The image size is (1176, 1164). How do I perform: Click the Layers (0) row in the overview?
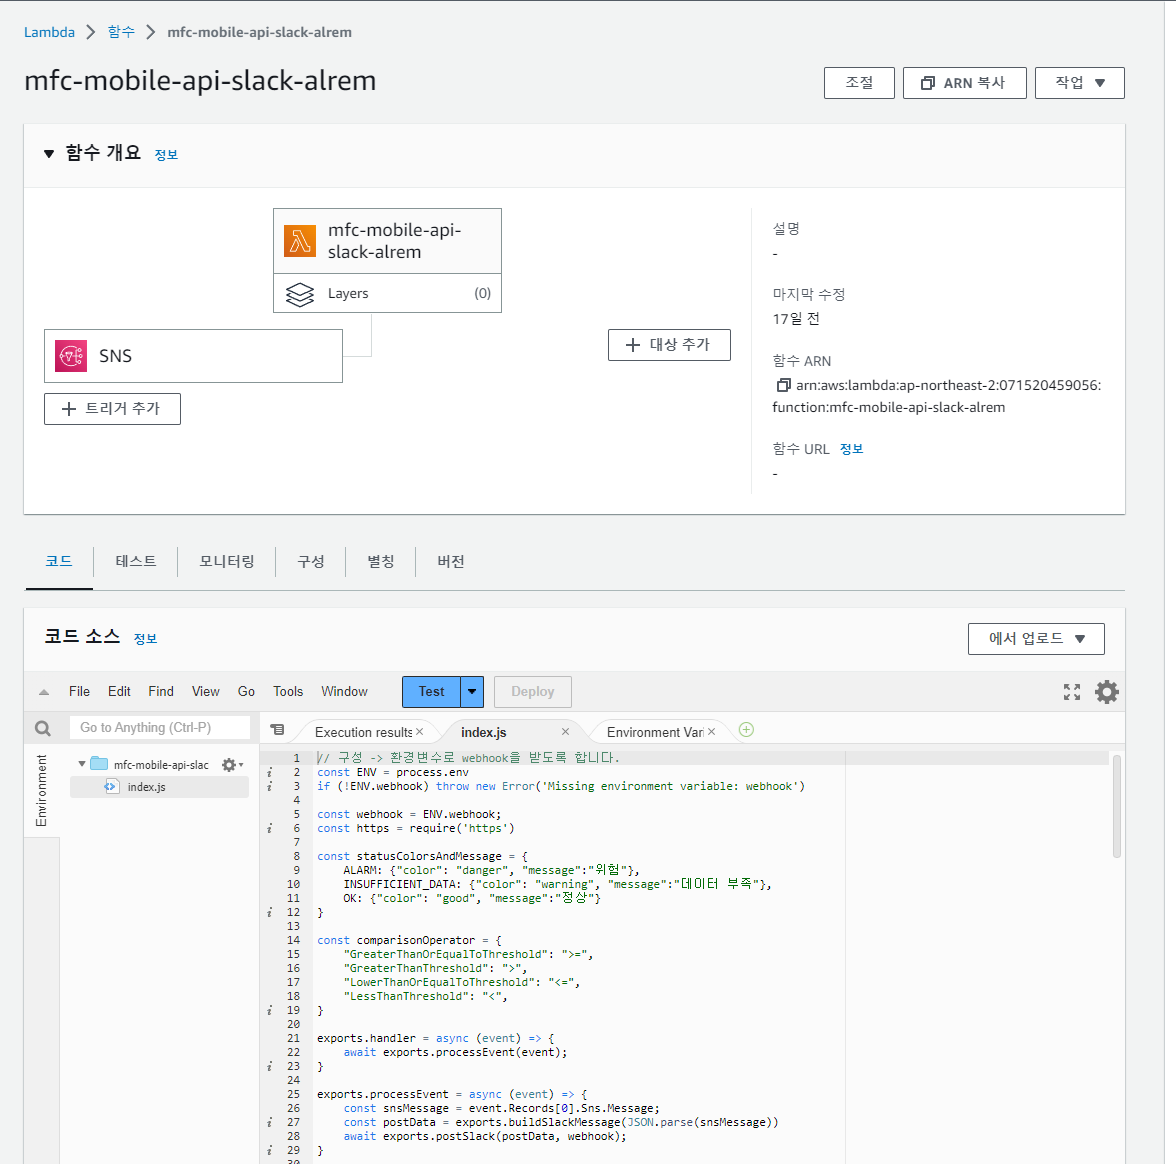[387, 293]
